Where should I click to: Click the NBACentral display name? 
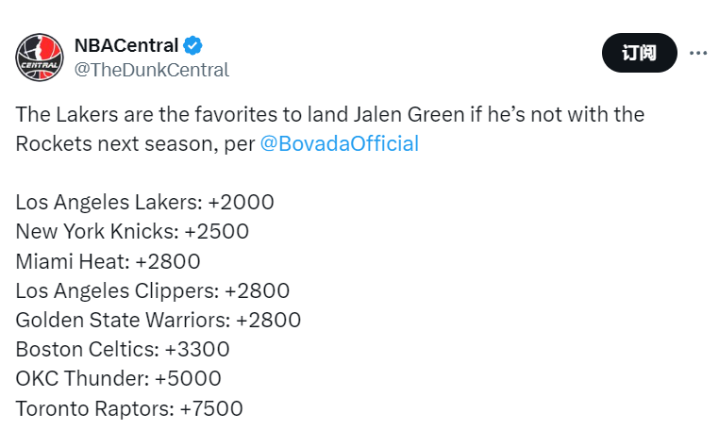tap(126, 45)
